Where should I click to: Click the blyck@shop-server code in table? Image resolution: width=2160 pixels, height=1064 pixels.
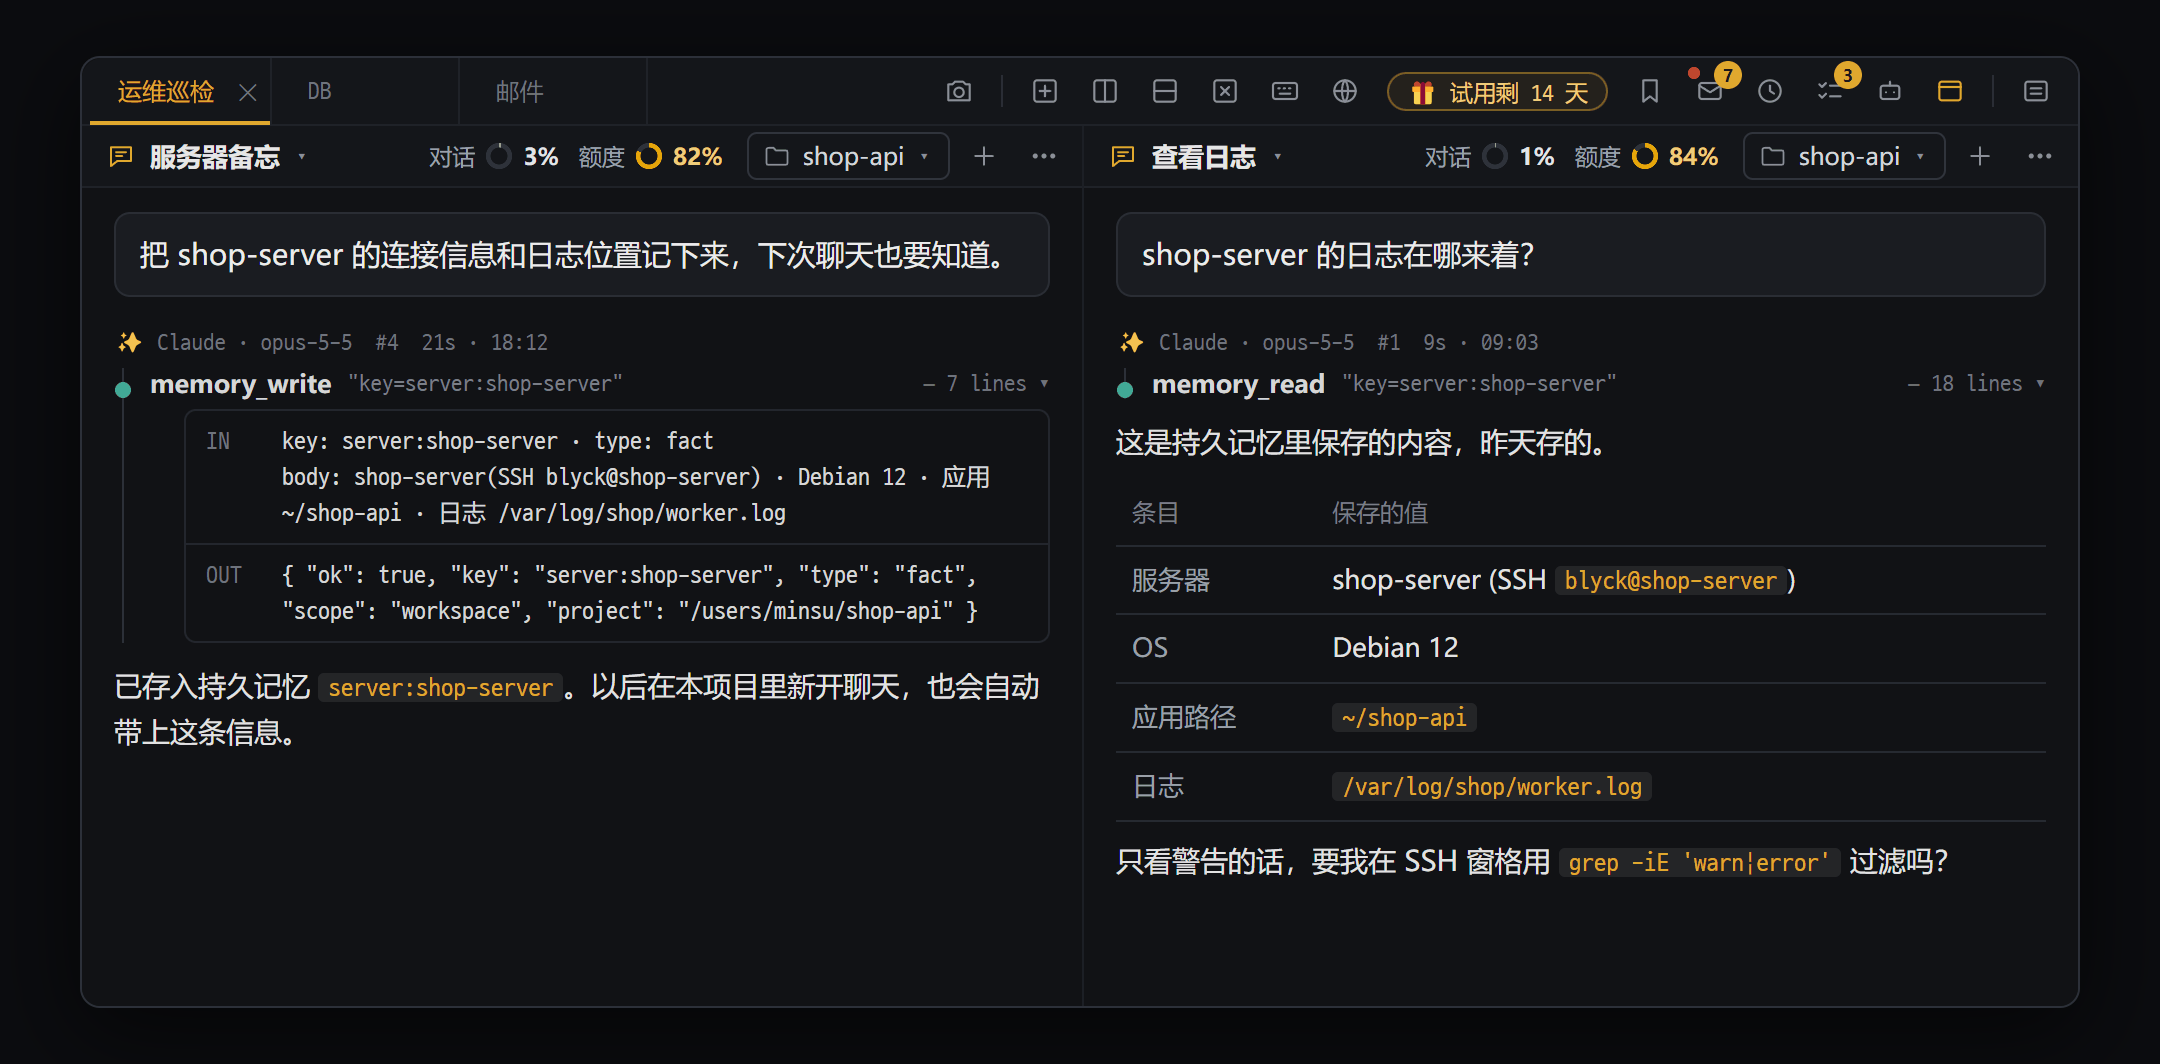pos(1670,581)
